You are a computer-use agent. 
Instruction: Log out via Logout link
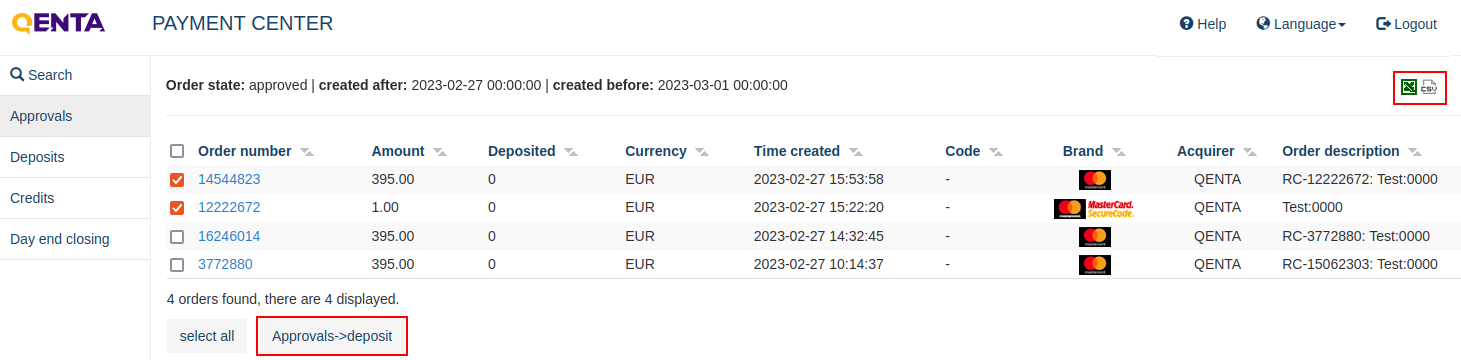pos(1406,24)
